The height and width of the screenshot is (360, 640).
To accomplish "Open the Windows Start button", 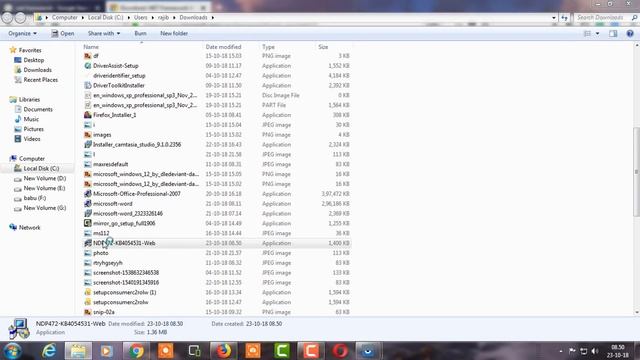I will point(12,351).
